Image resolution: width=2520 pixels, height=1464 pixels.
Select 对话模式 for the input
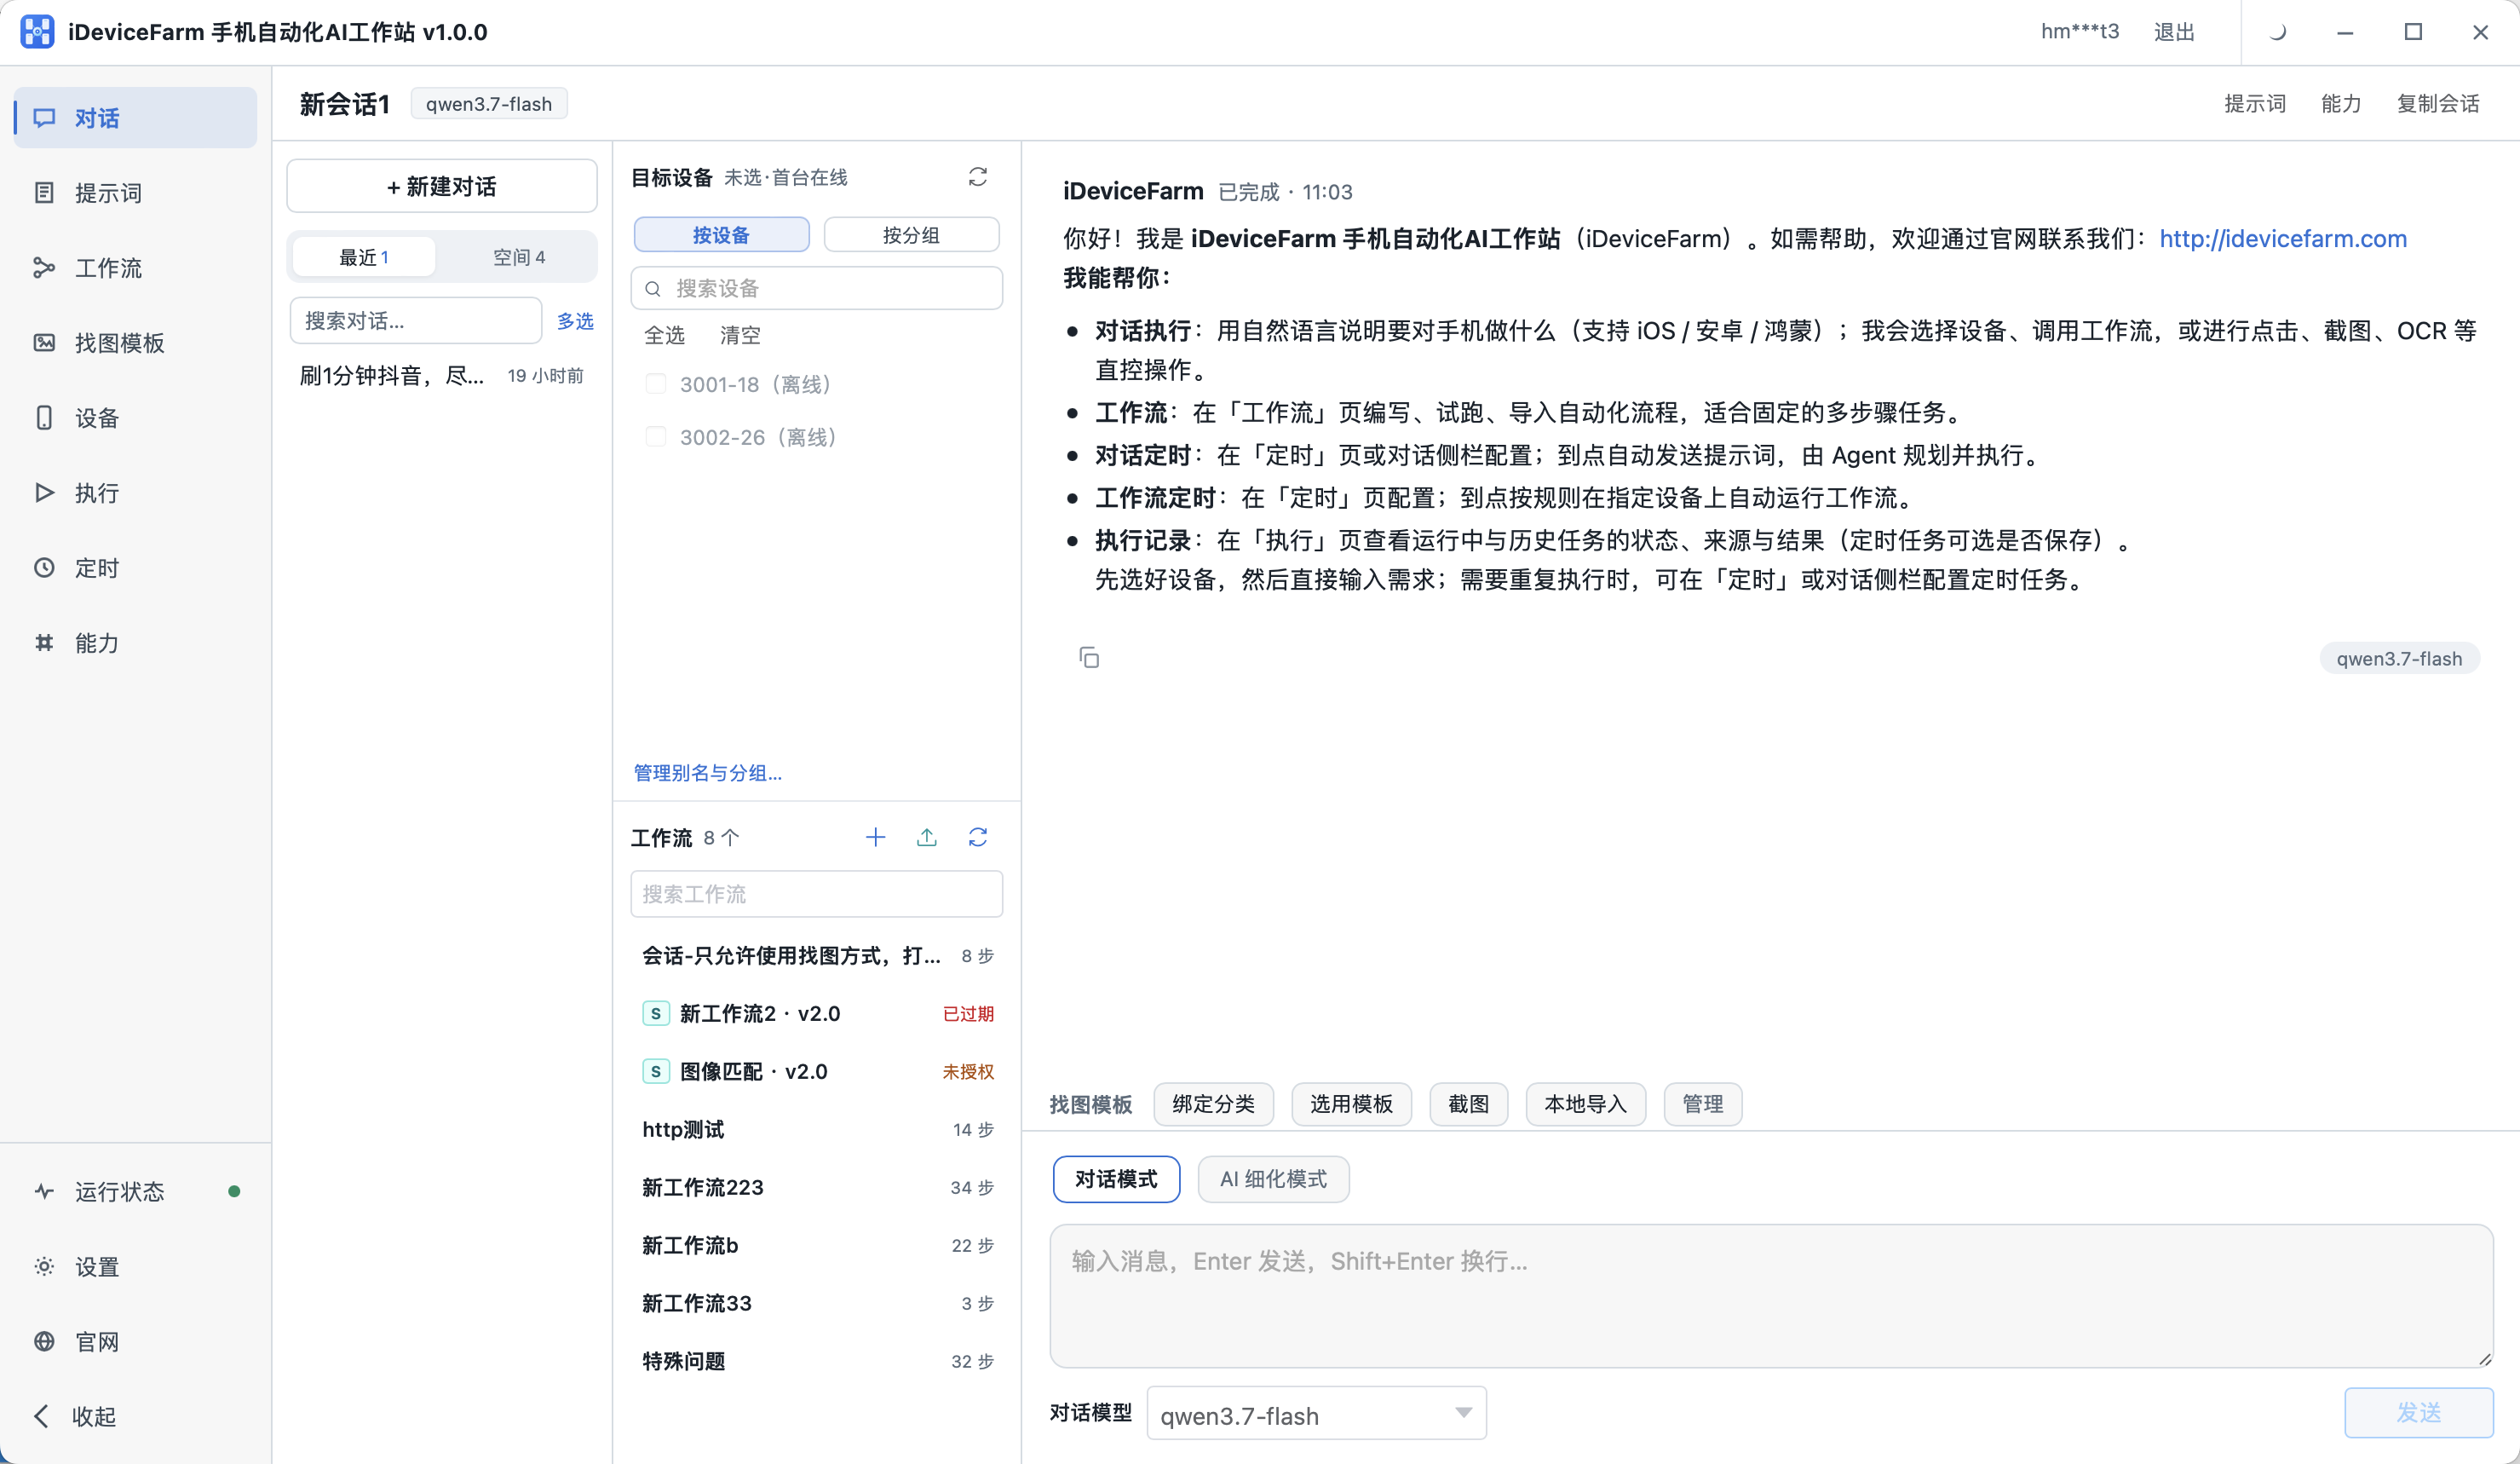tap(1116, 1179)
